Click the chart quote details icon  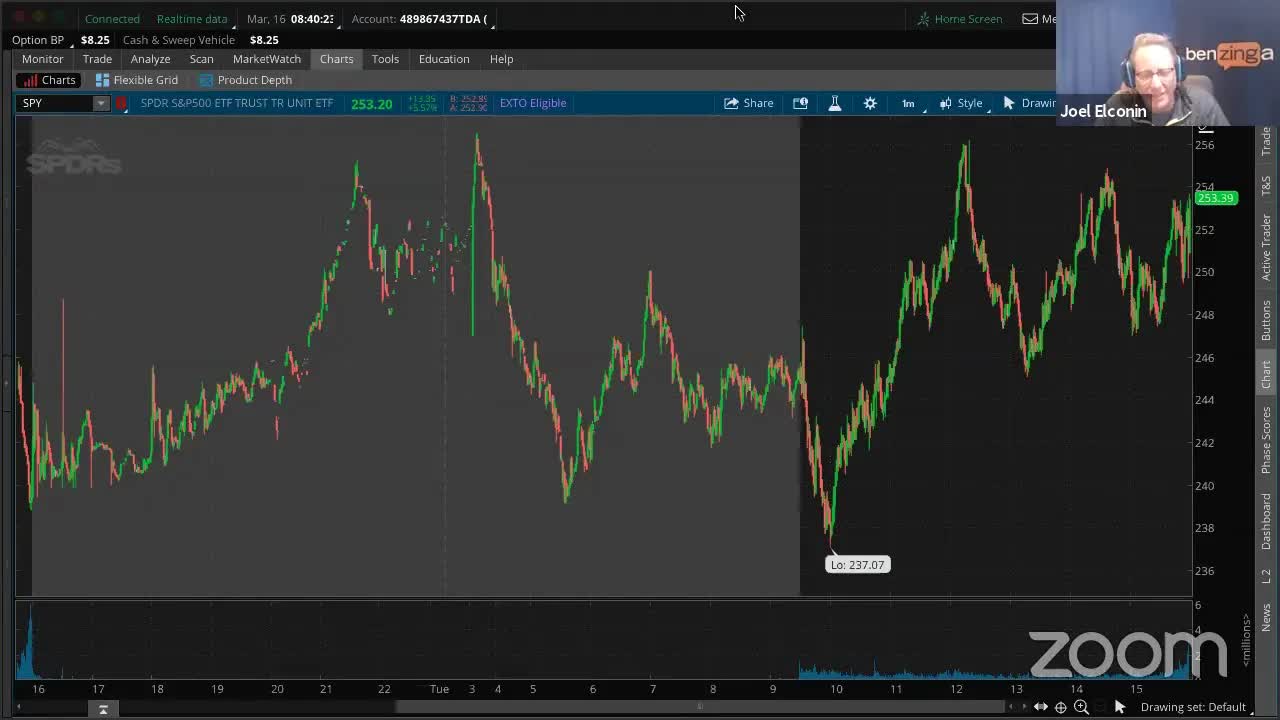pyautogui.click(x=800, y=103)
